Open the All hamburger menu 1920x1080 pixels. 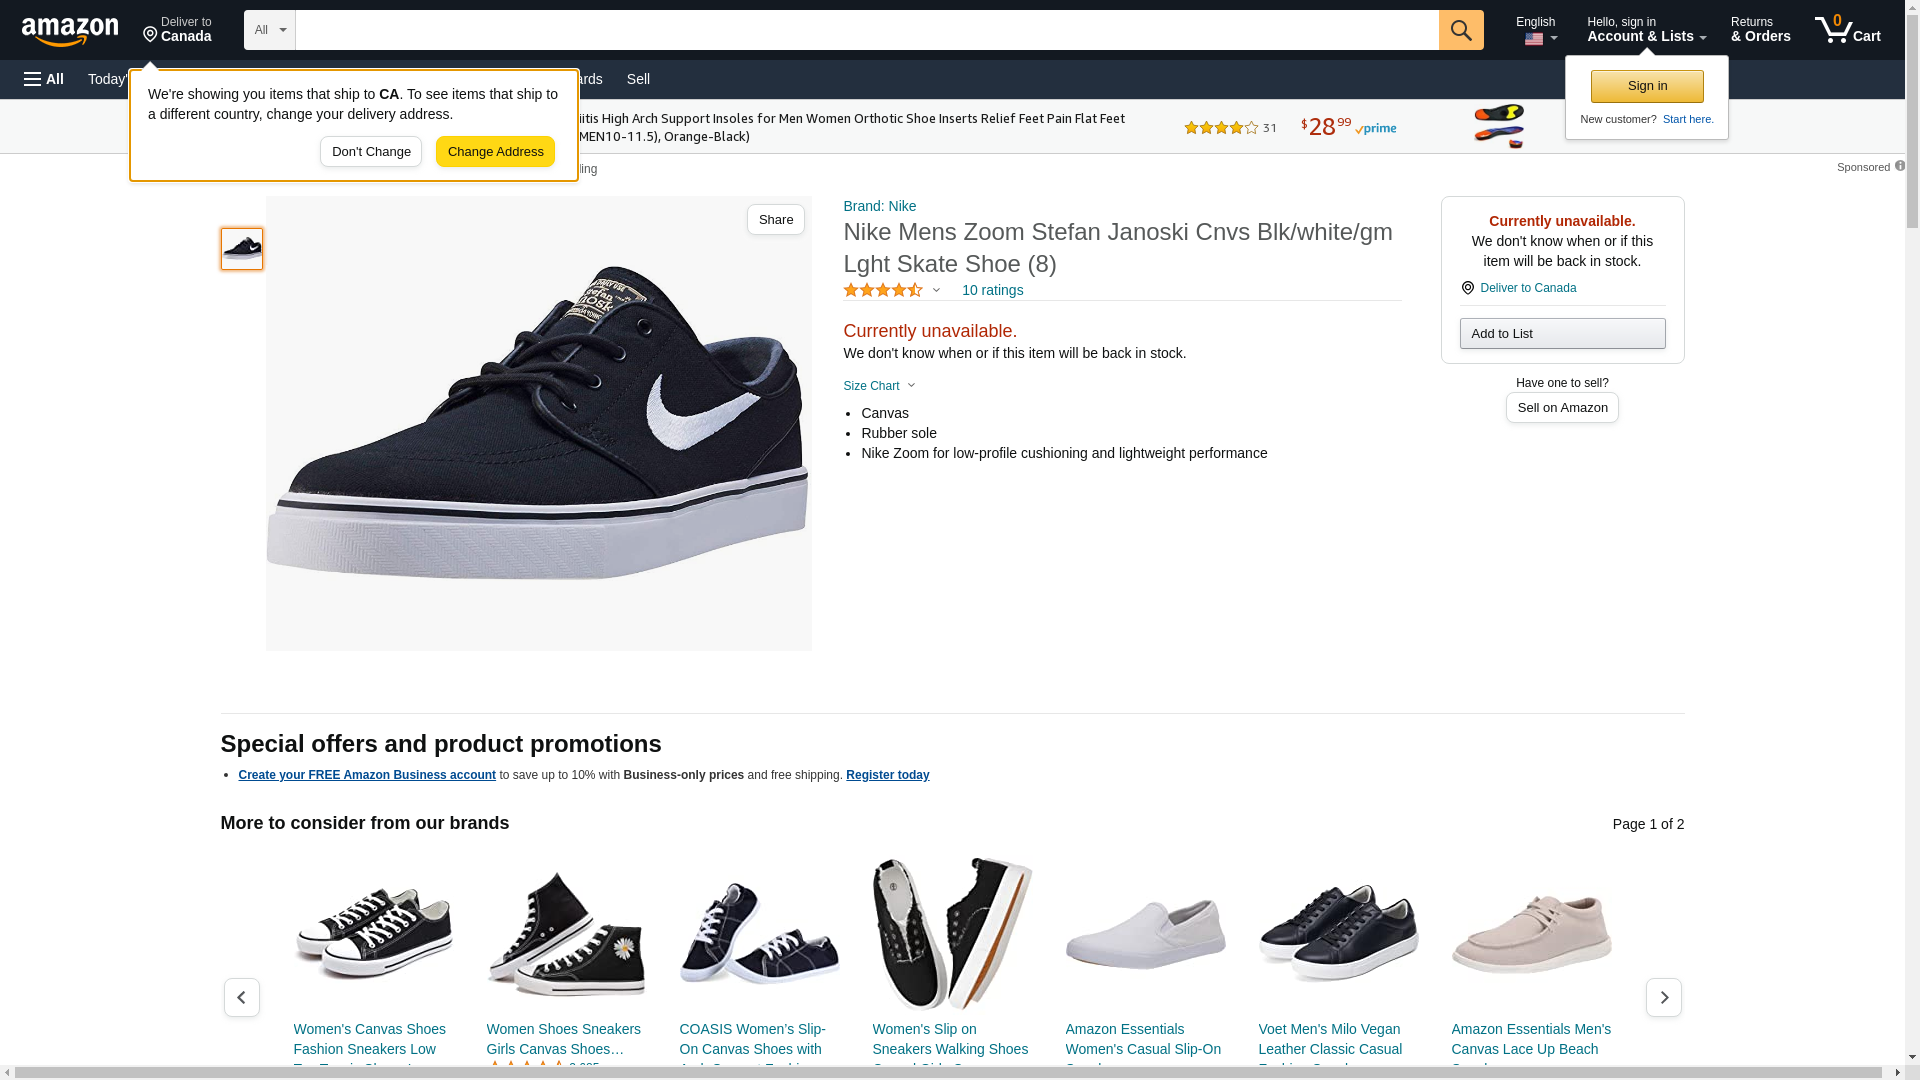[44, 79]
